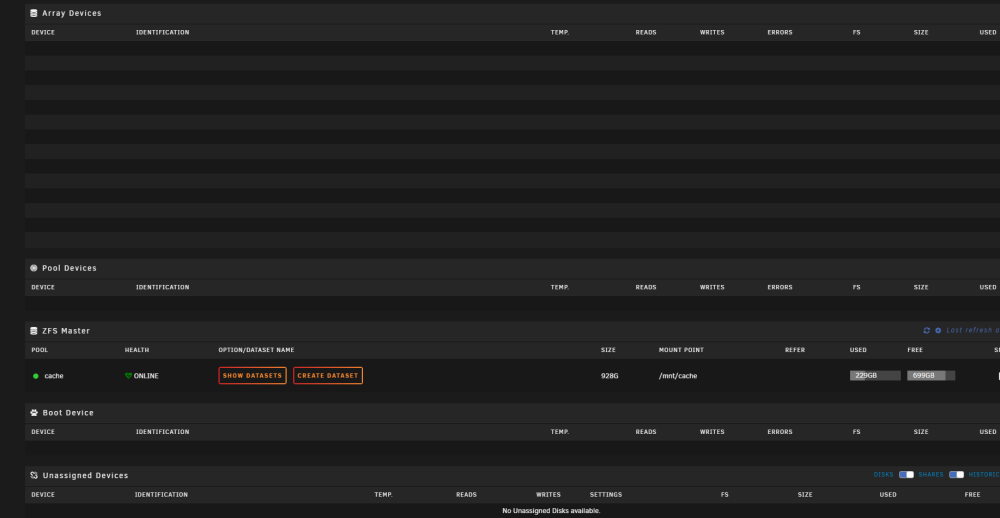Click the ZFS Master section icon
The height and width of the screenshot is (518, 1000).
(34, 330)
